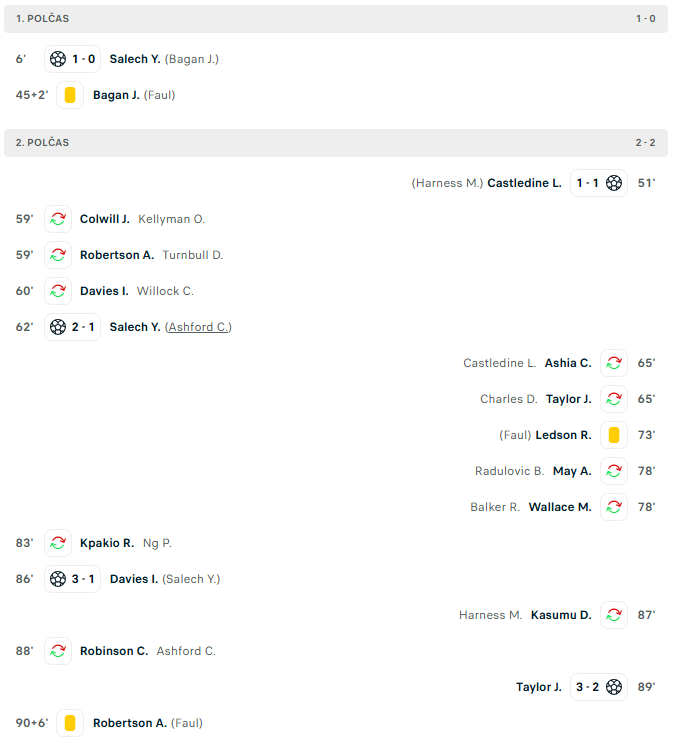Click Bagan J.'s yellow card icon at 45+2'
Screen dimensions: 674x748
tap(70, 95)
